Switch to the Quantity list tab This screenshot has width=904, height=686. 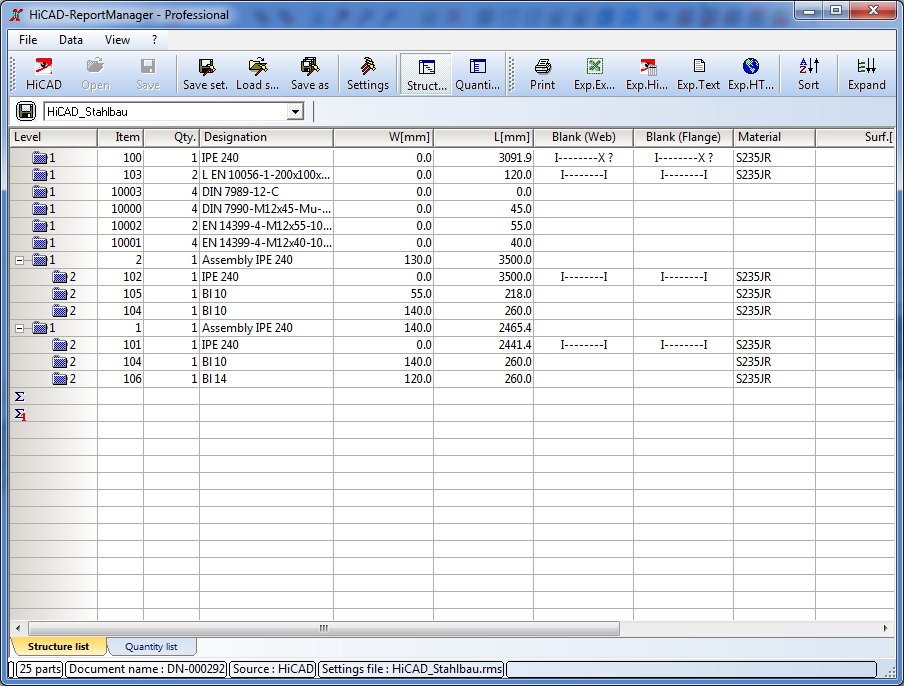[x=151, y=647]
